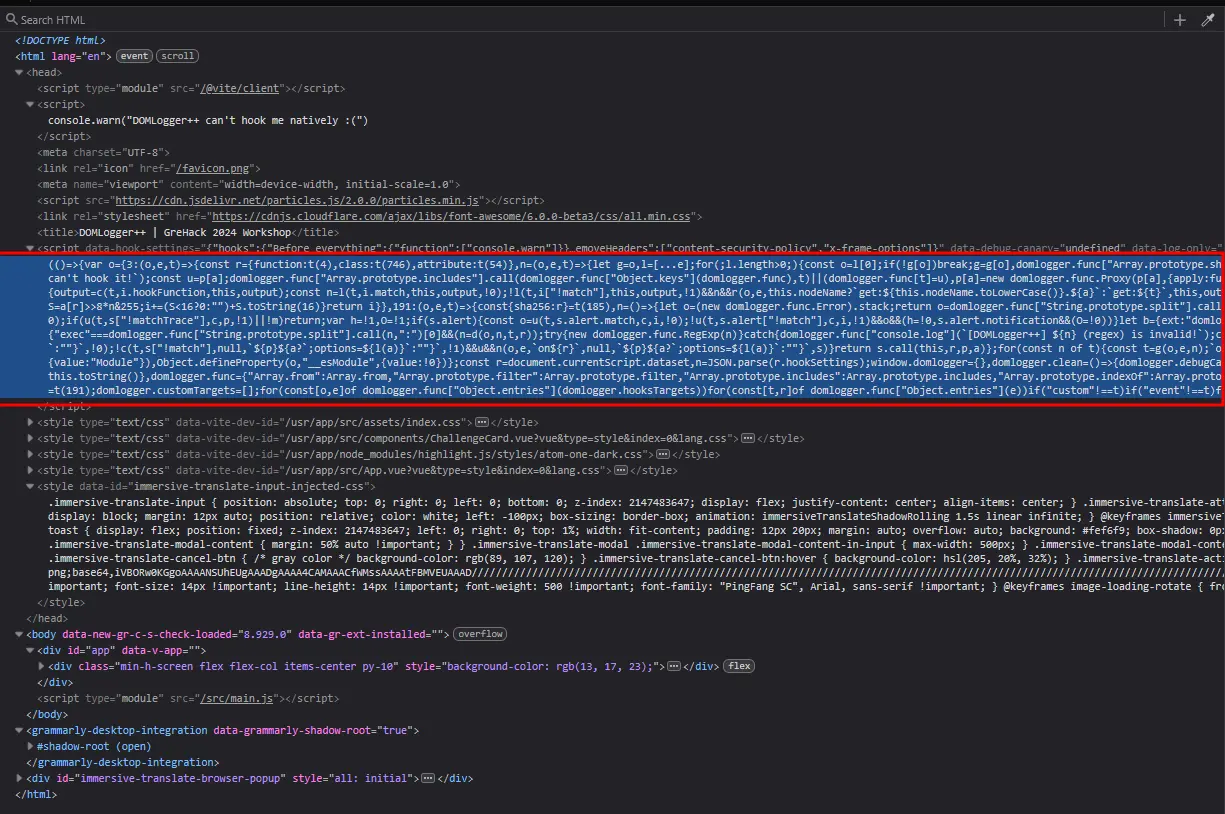Toggle the scroll badge on html element
This screenshot has width=1225, height=814.
pos(177,56)
